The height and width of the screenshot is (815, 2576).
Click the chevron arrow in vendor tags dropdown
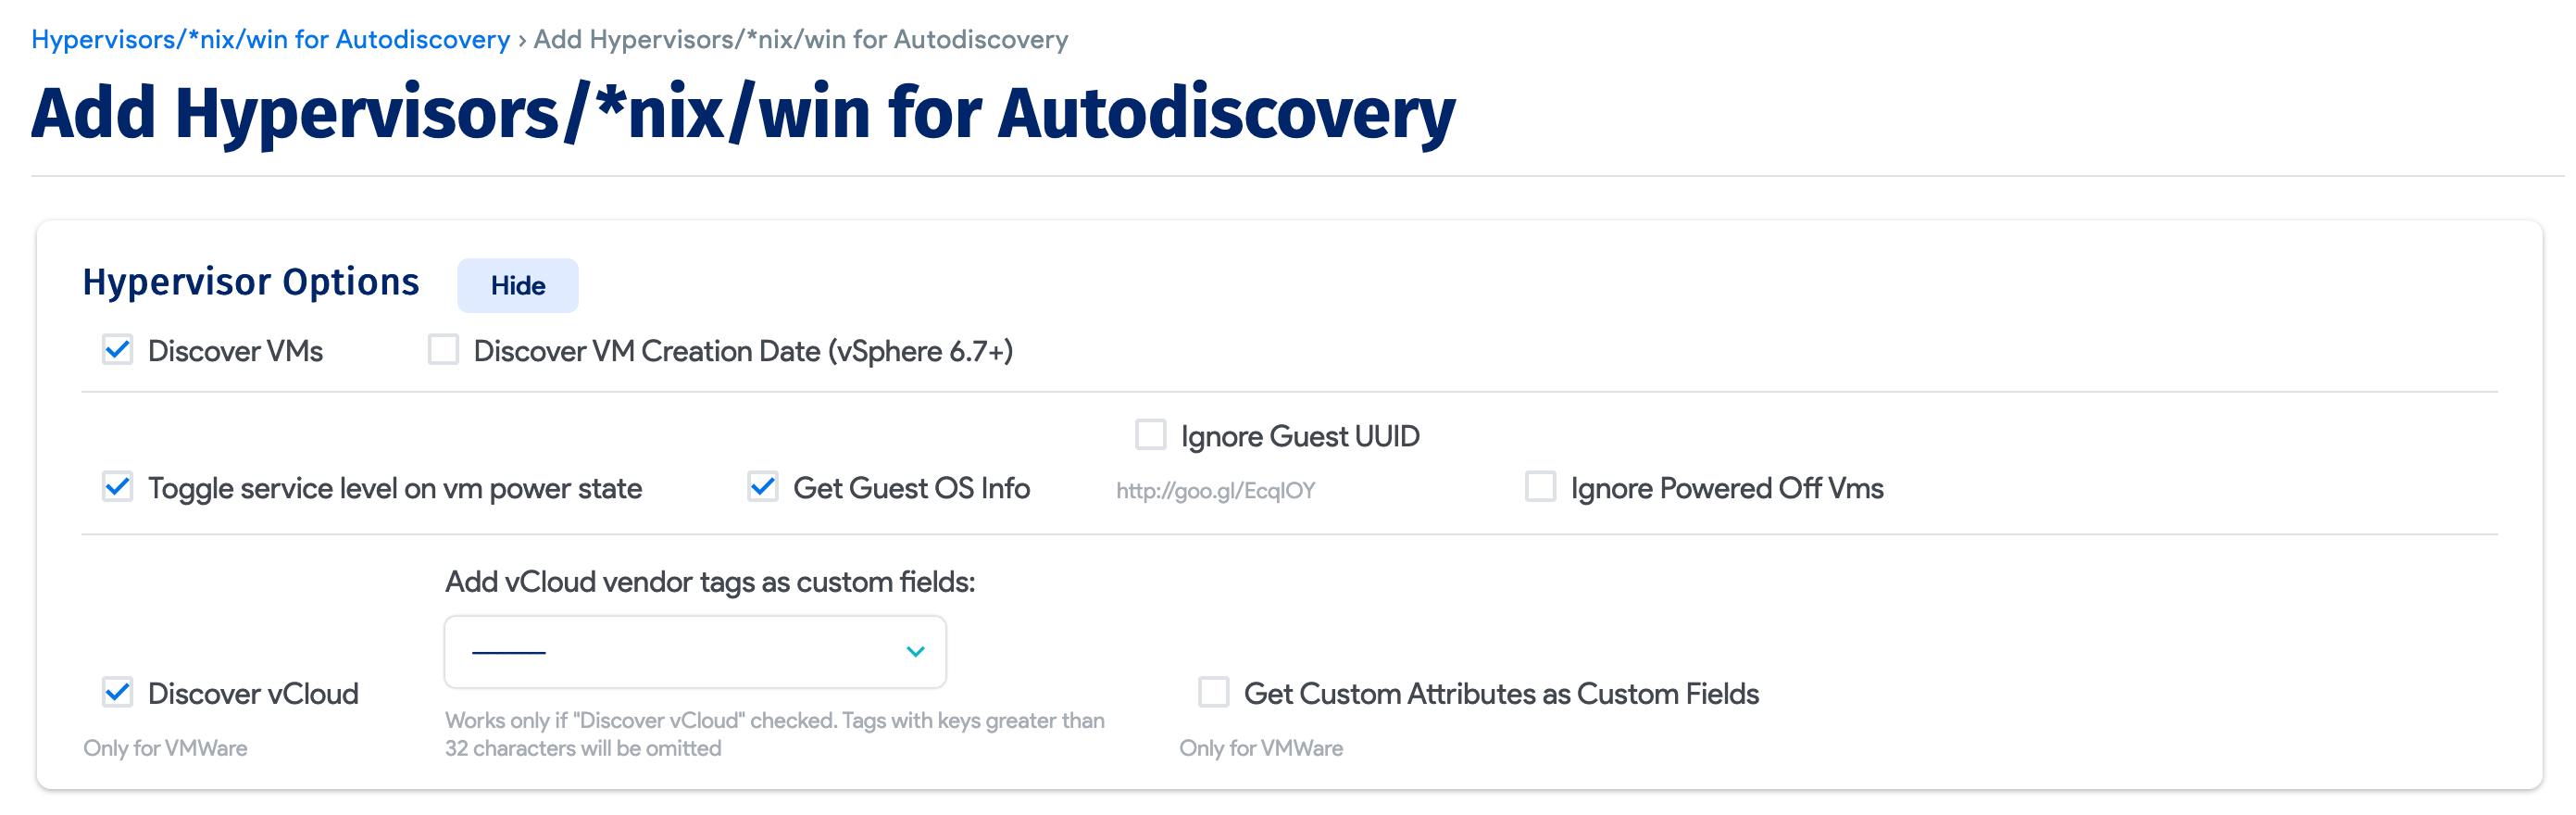coord(914,652)
